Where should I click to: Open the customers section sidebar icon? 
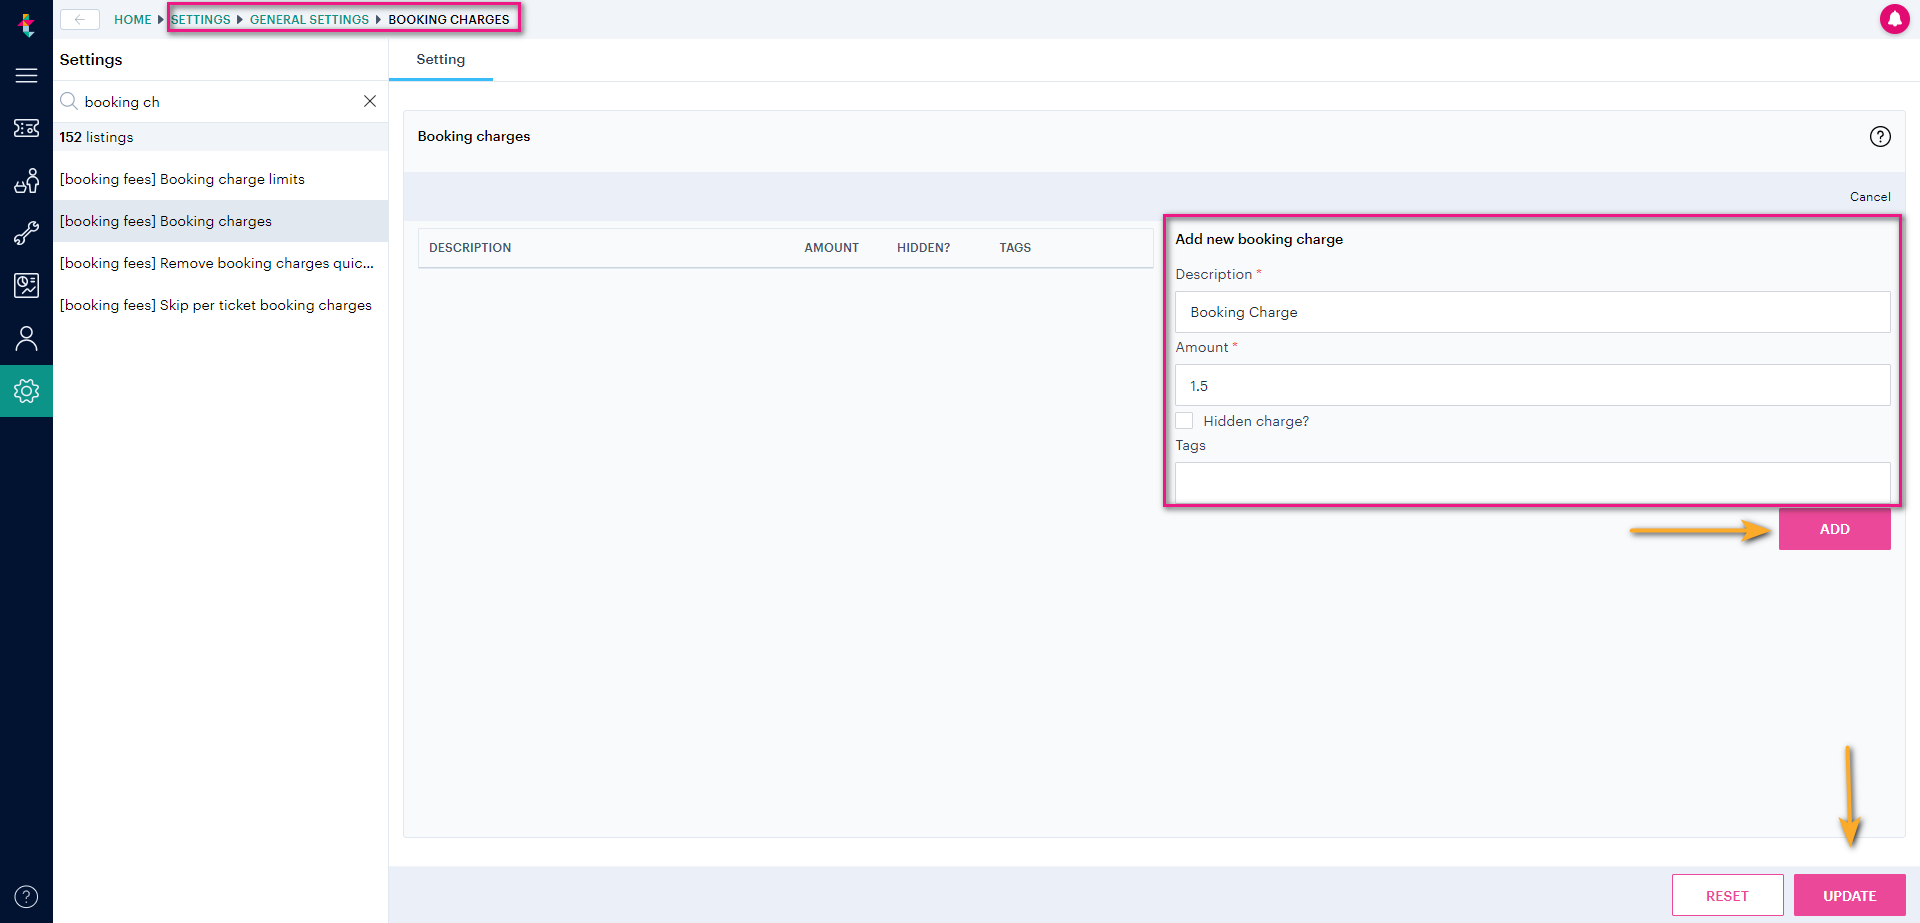click(26, 181)
